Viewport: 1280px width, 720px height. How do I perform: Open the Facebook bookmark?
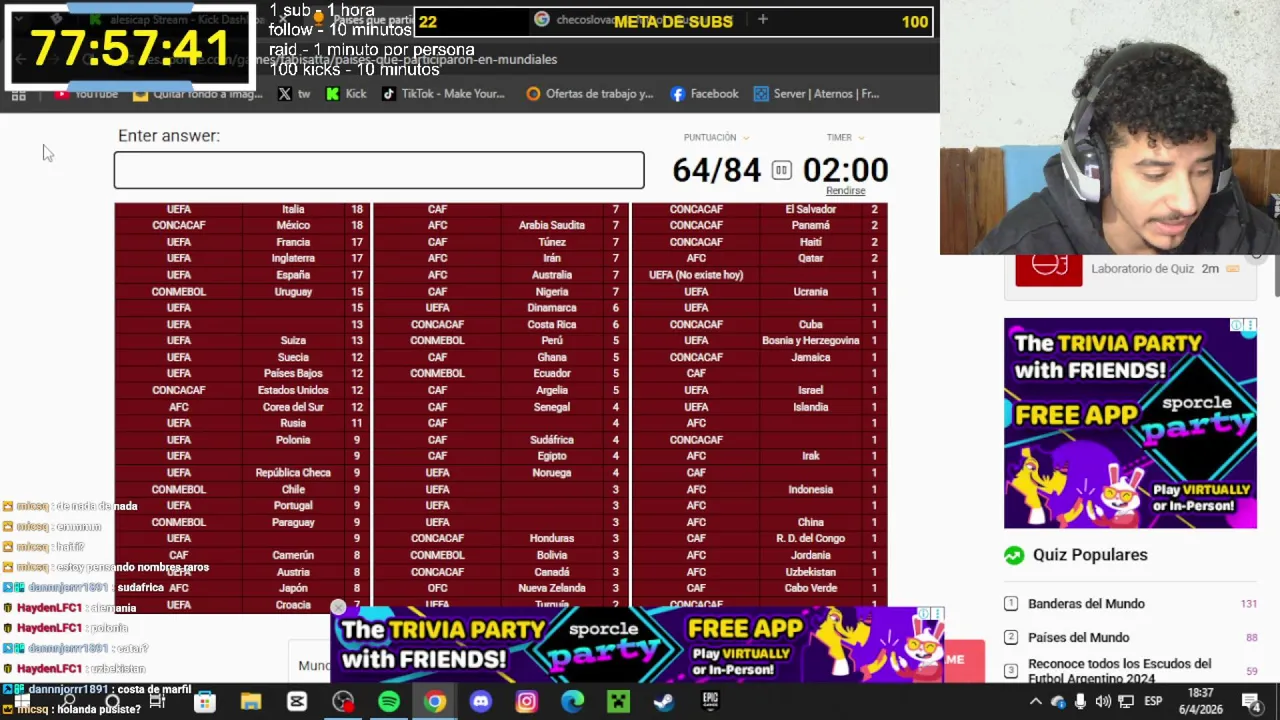(x=704, y=94)
